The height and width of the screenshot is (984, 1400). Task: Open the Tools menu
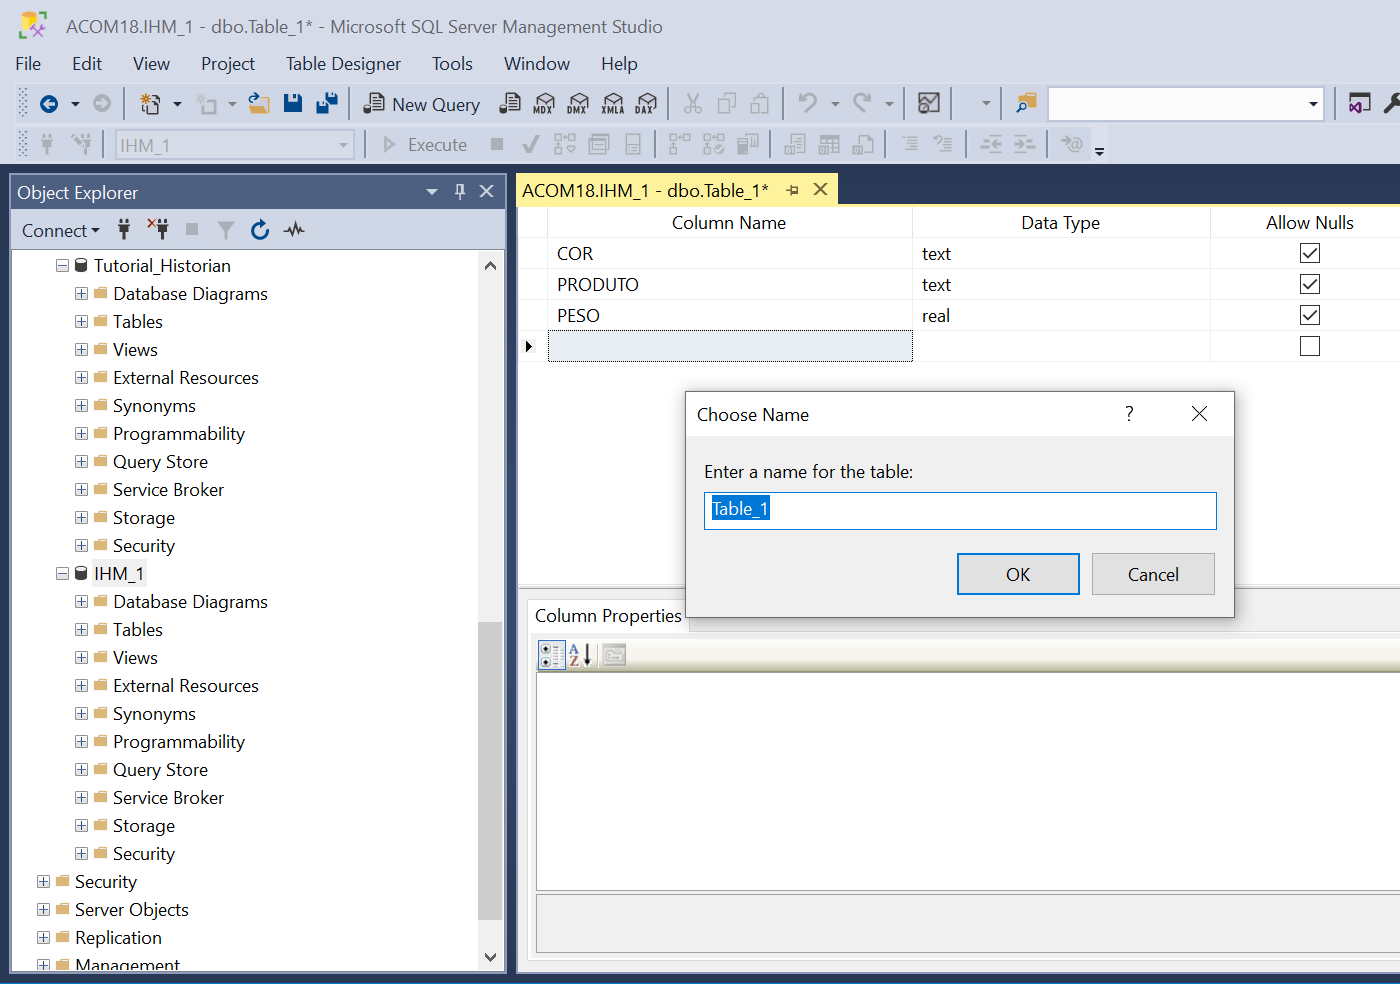(452, 63)
